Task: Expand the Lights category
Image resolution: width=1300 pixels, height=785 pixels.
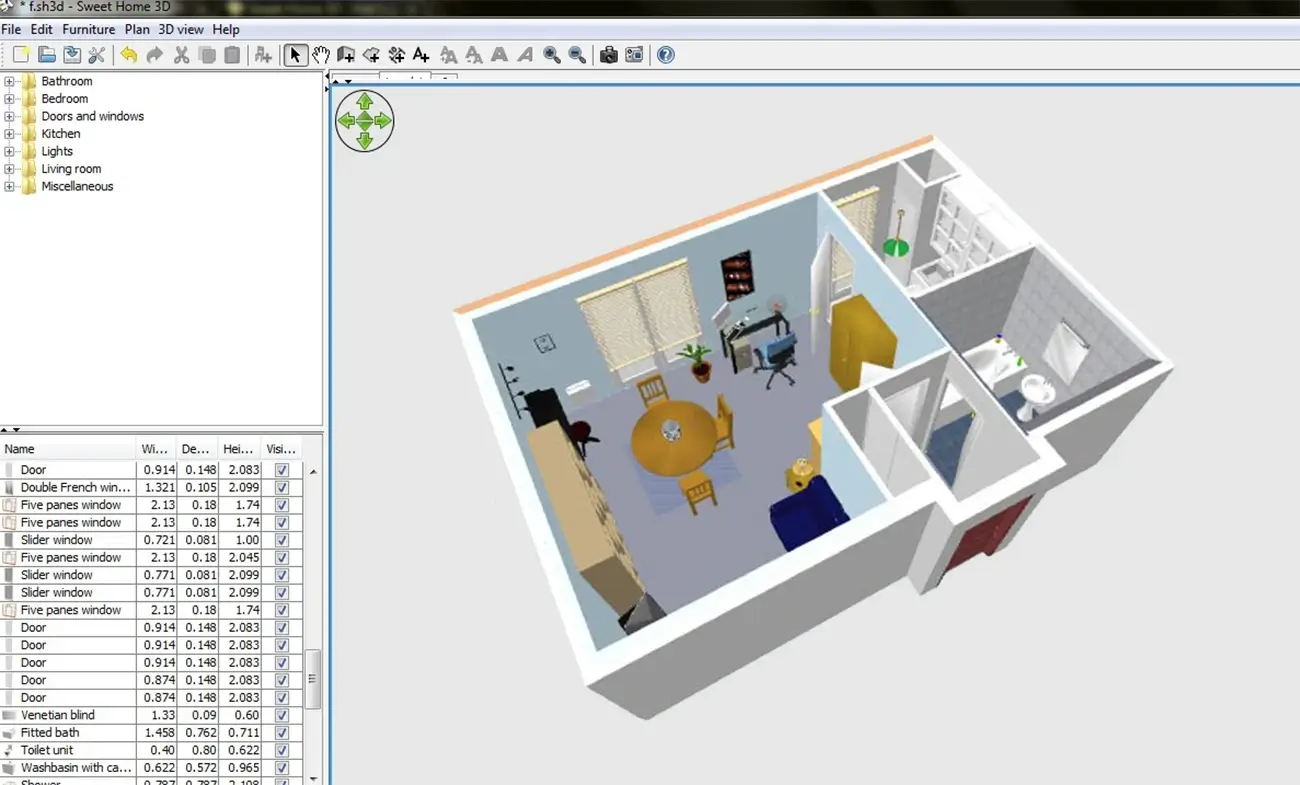Action: [x=8, y=151]
